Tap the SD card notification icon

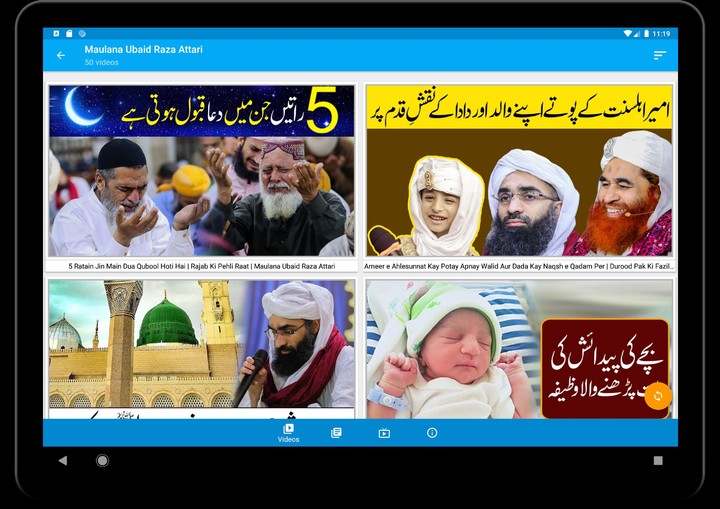(69, 34)
